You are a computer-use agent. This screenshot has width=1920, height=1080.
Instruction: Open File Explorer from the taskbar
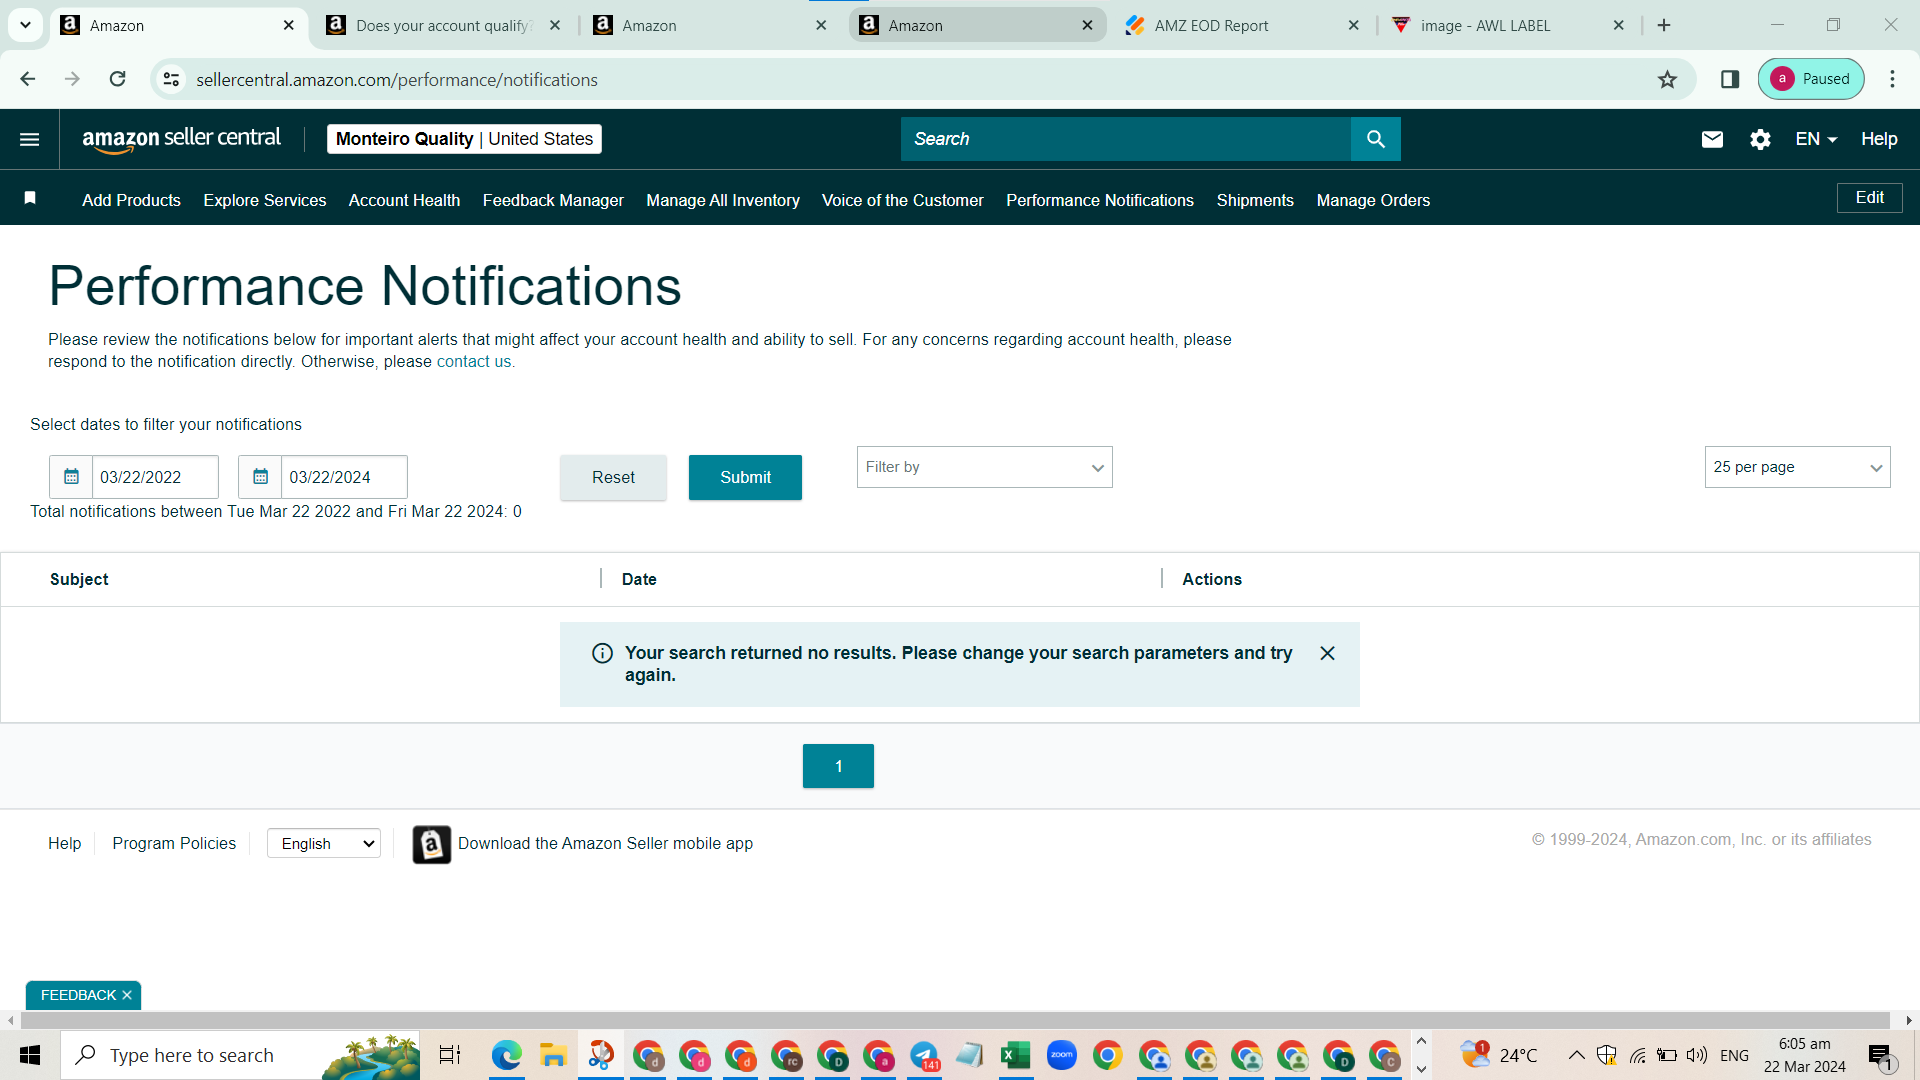tap(553, 1055)
